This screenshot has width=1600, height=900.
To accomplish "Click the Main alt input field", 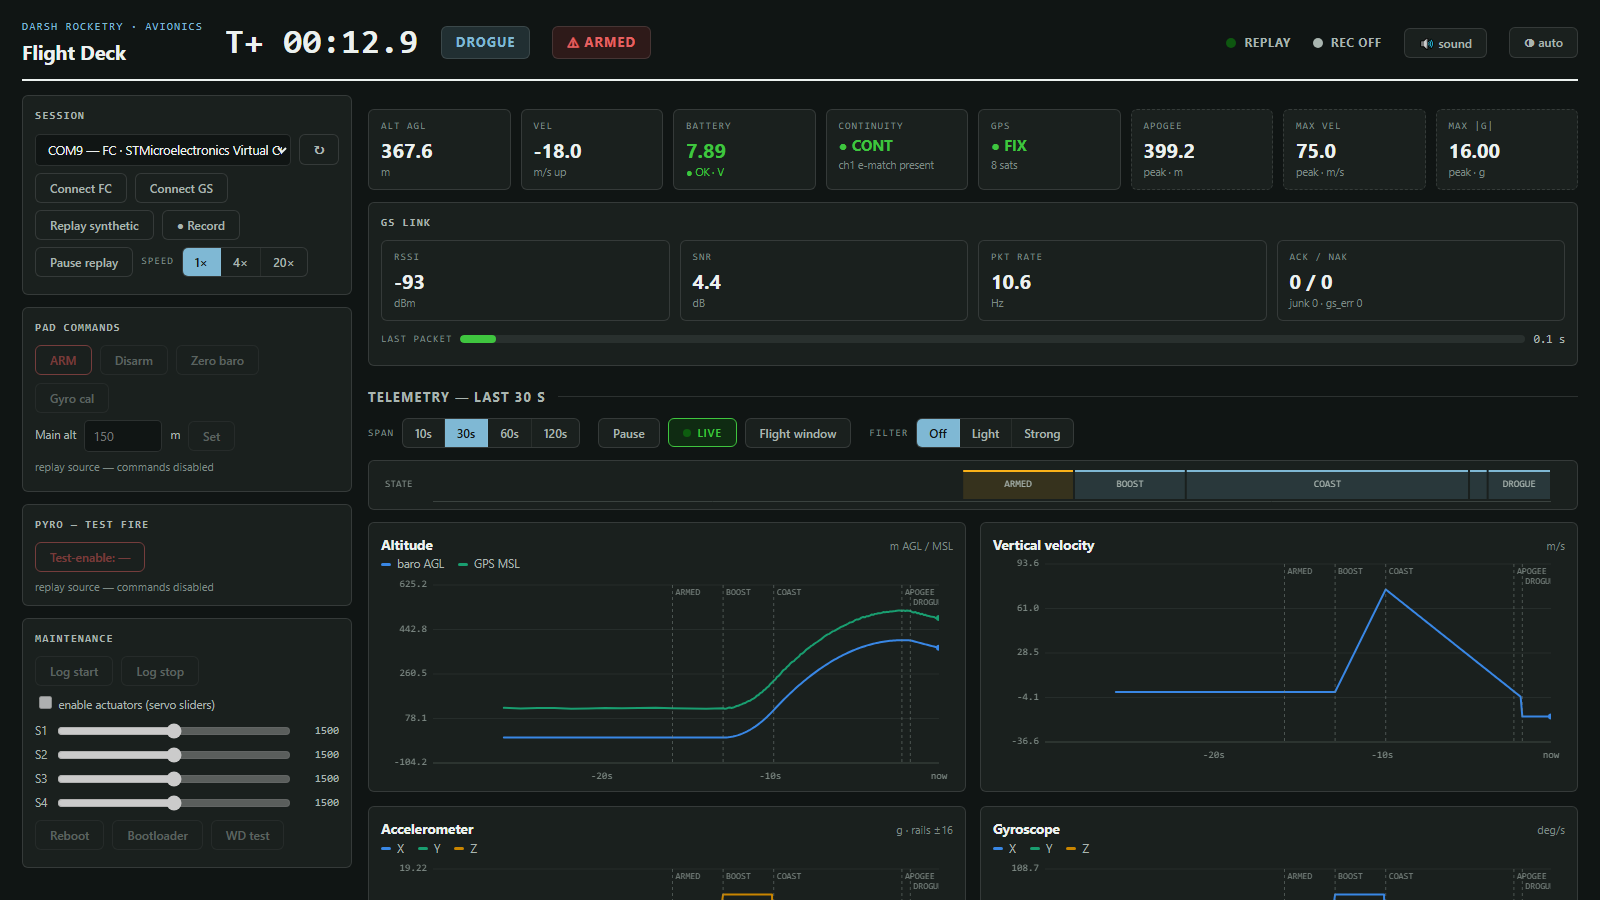I will coord(123,436).
